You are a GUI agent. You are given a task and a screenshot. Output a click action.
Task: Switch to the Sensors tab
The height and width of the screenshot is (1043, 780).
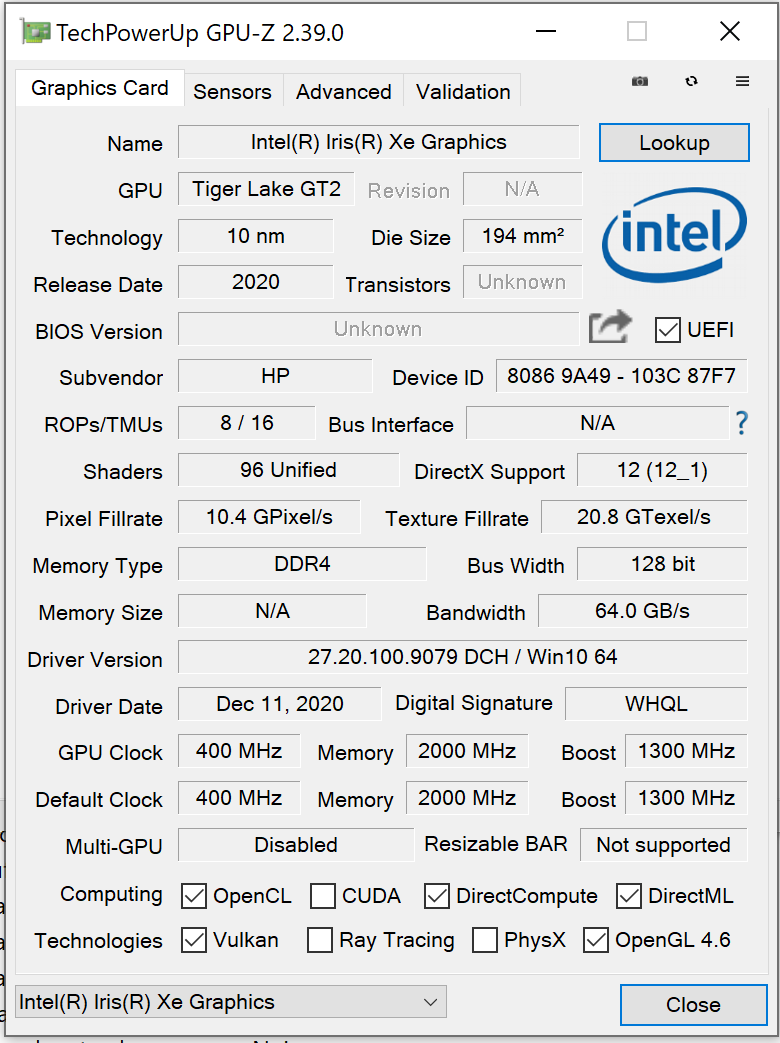(x=232, y=91)
